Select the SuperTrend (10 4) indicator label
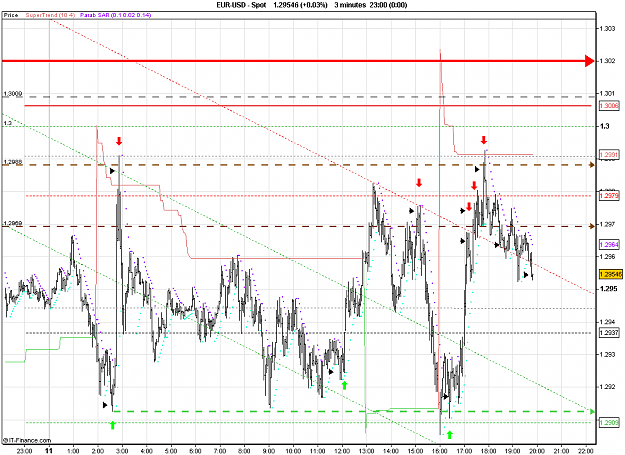This screenshot has width=625, height=455. (50, 15)
